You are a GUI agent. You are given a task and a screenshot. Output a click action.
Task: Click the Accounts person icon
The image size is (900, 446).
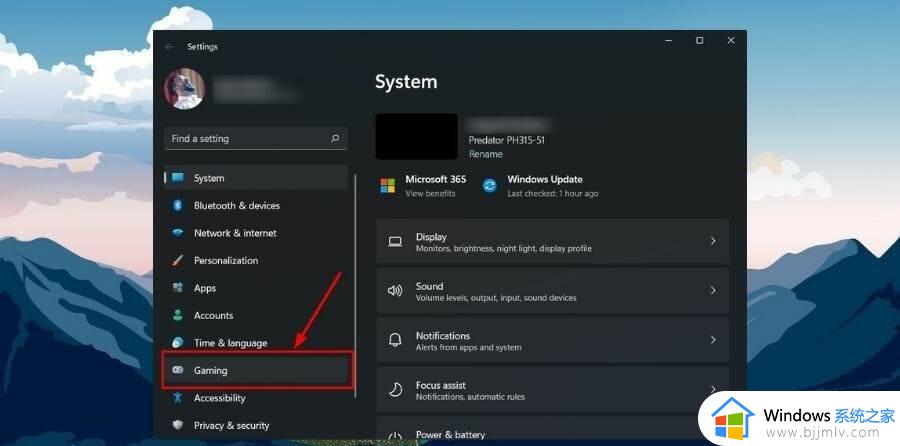point(178,315)
